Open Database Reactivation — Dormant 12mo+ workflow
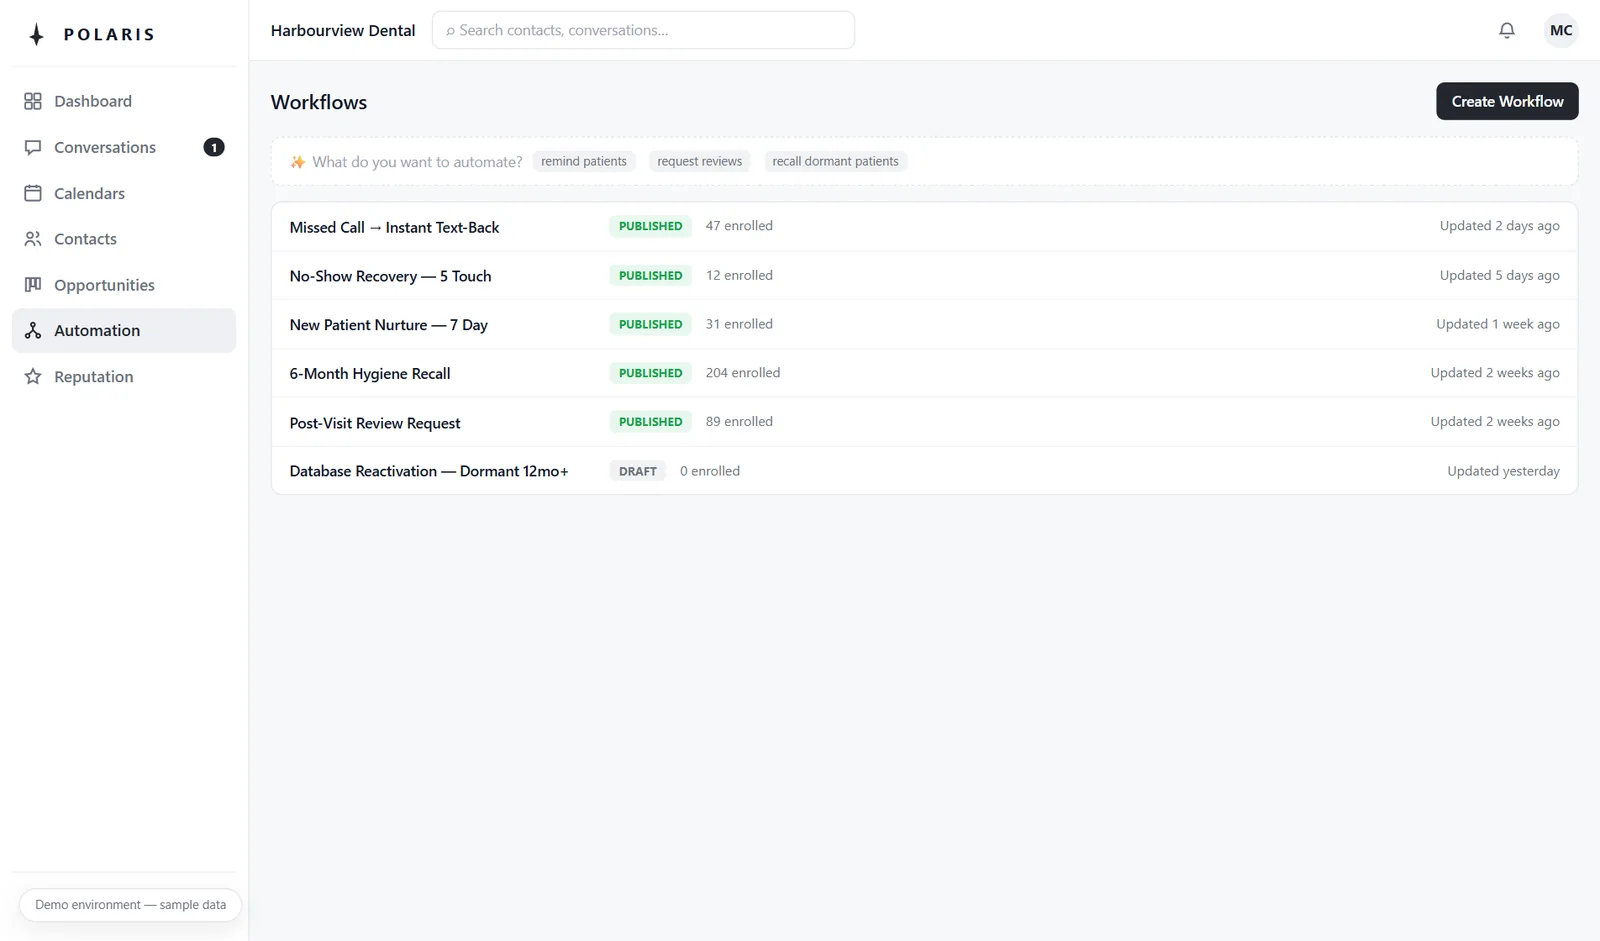Screen dimensions: 1600x941 point(924,471)
